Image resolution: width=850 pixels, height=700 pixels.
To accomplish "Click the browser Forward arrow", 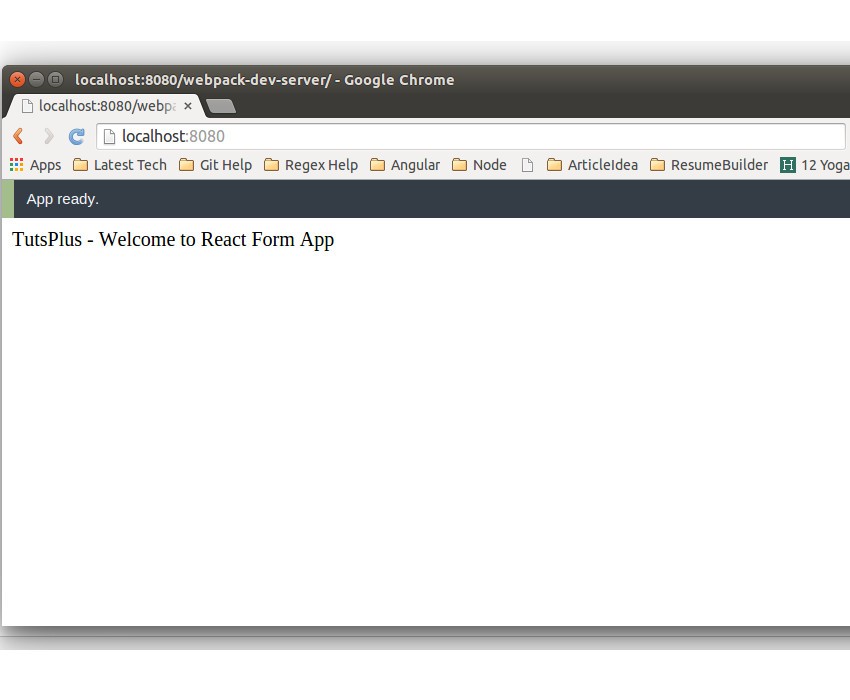I will [x=48, y=136].
